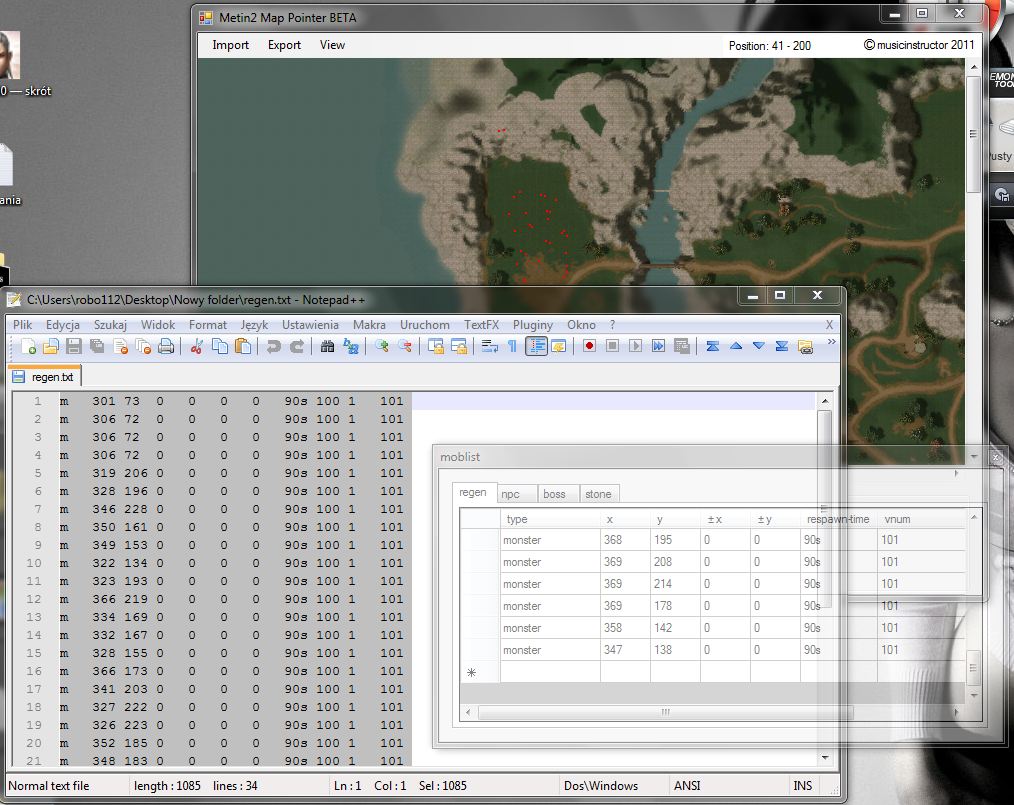Open the Ustawienia menu
The image size is (1014, 805).
310,325
